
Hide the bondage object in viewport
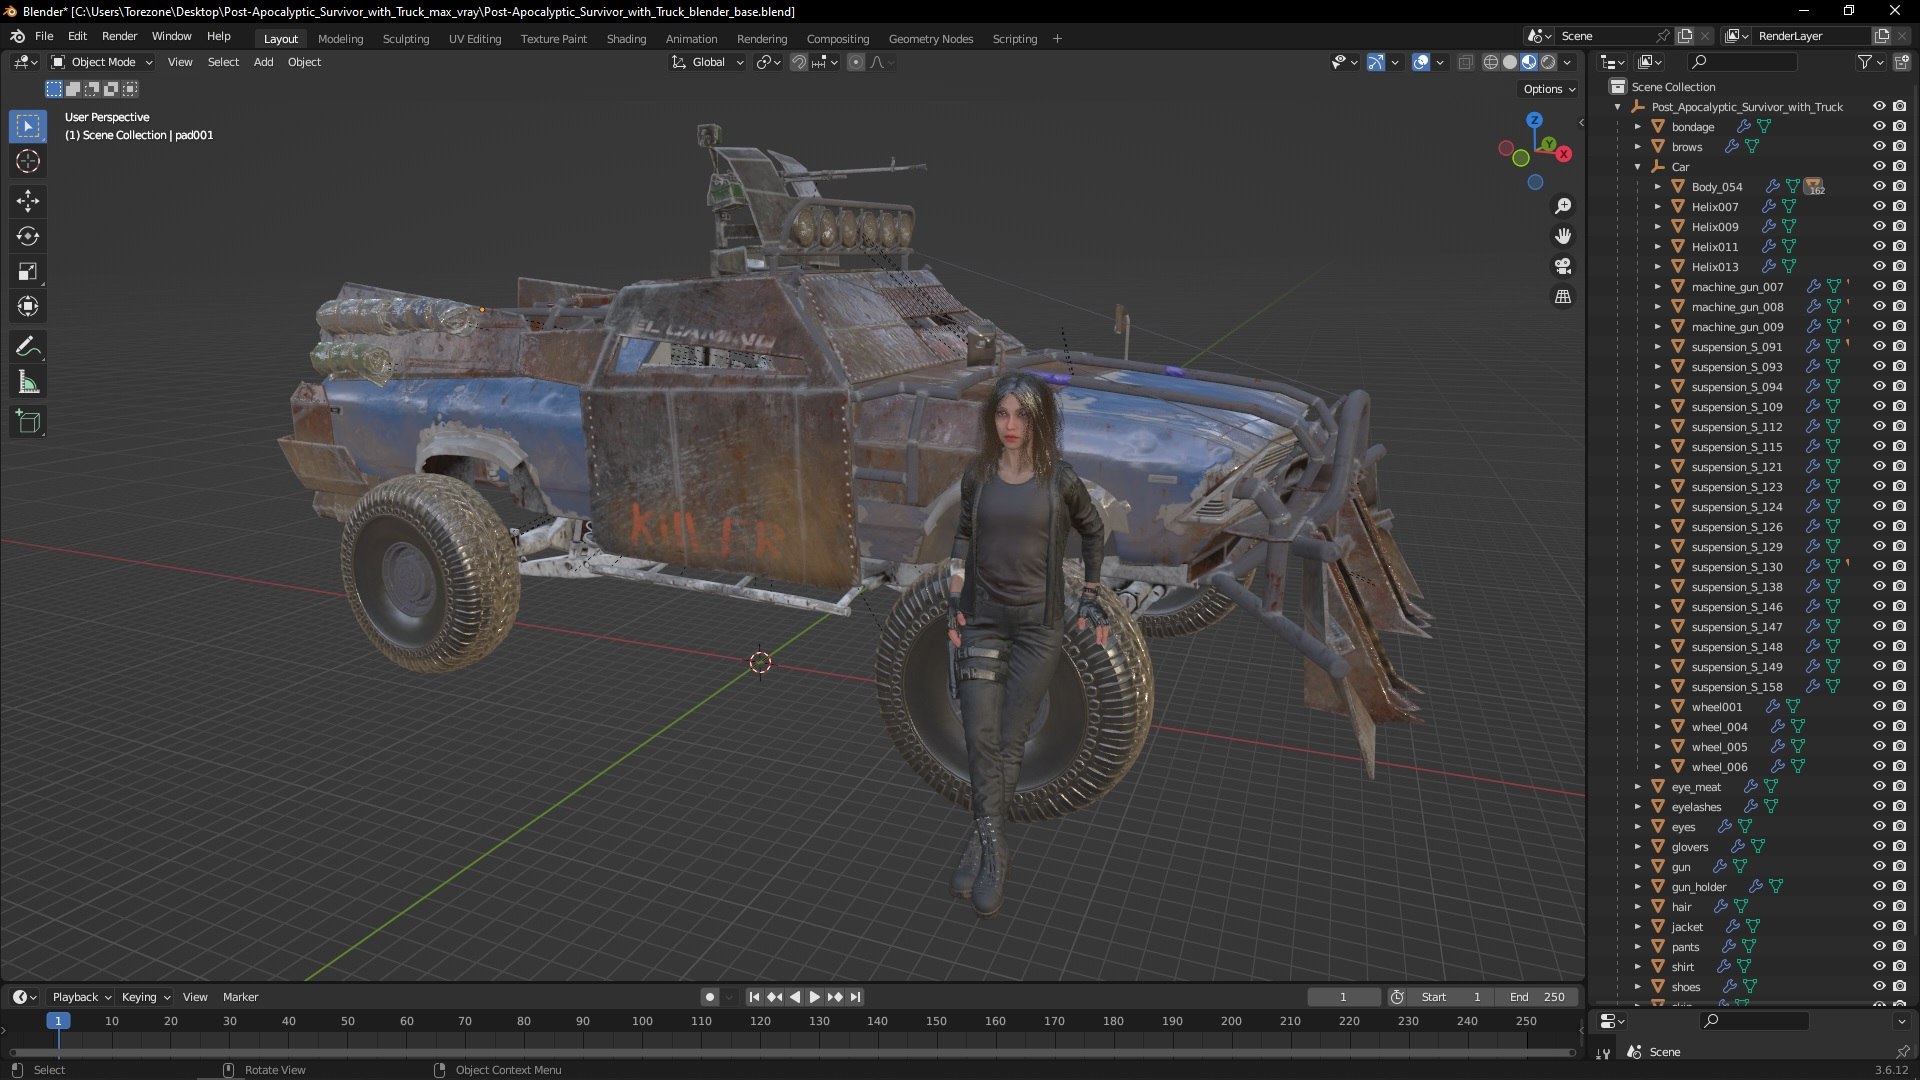pyautogui.click(x=1879, y=126)
